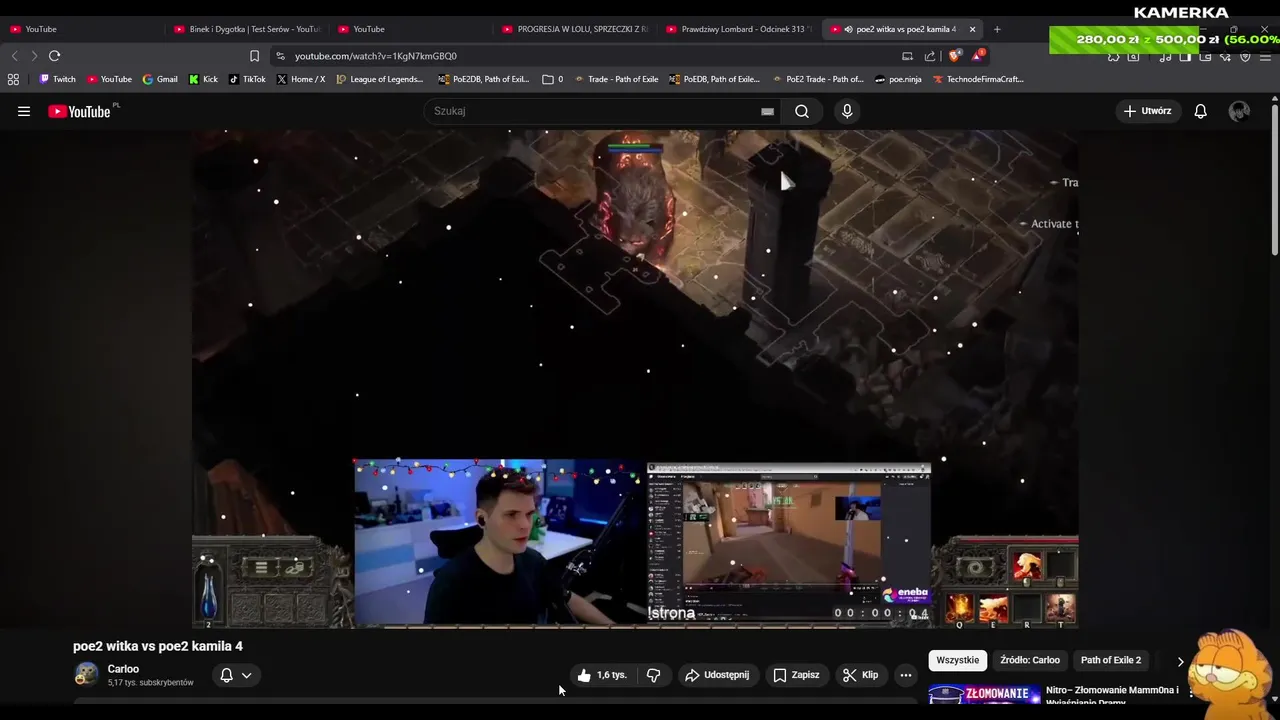Open YouTube notifications bell in header

click(1201, 111)
